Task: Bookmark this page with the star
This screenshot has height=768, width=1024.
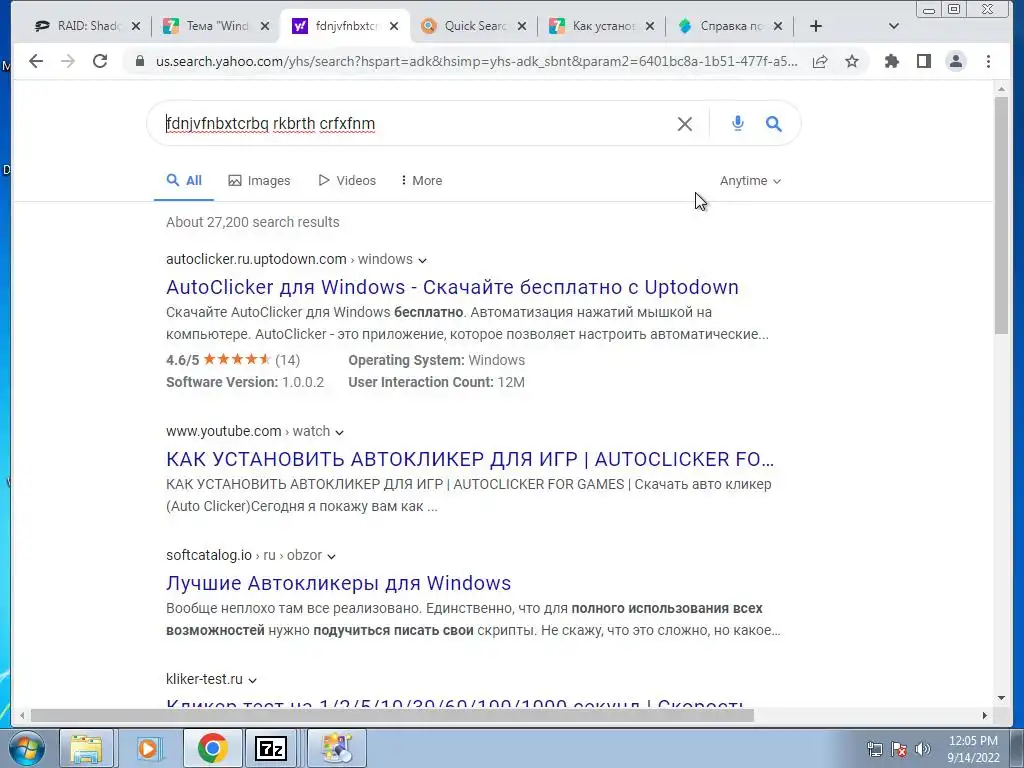Action: [x=852, y=61]
